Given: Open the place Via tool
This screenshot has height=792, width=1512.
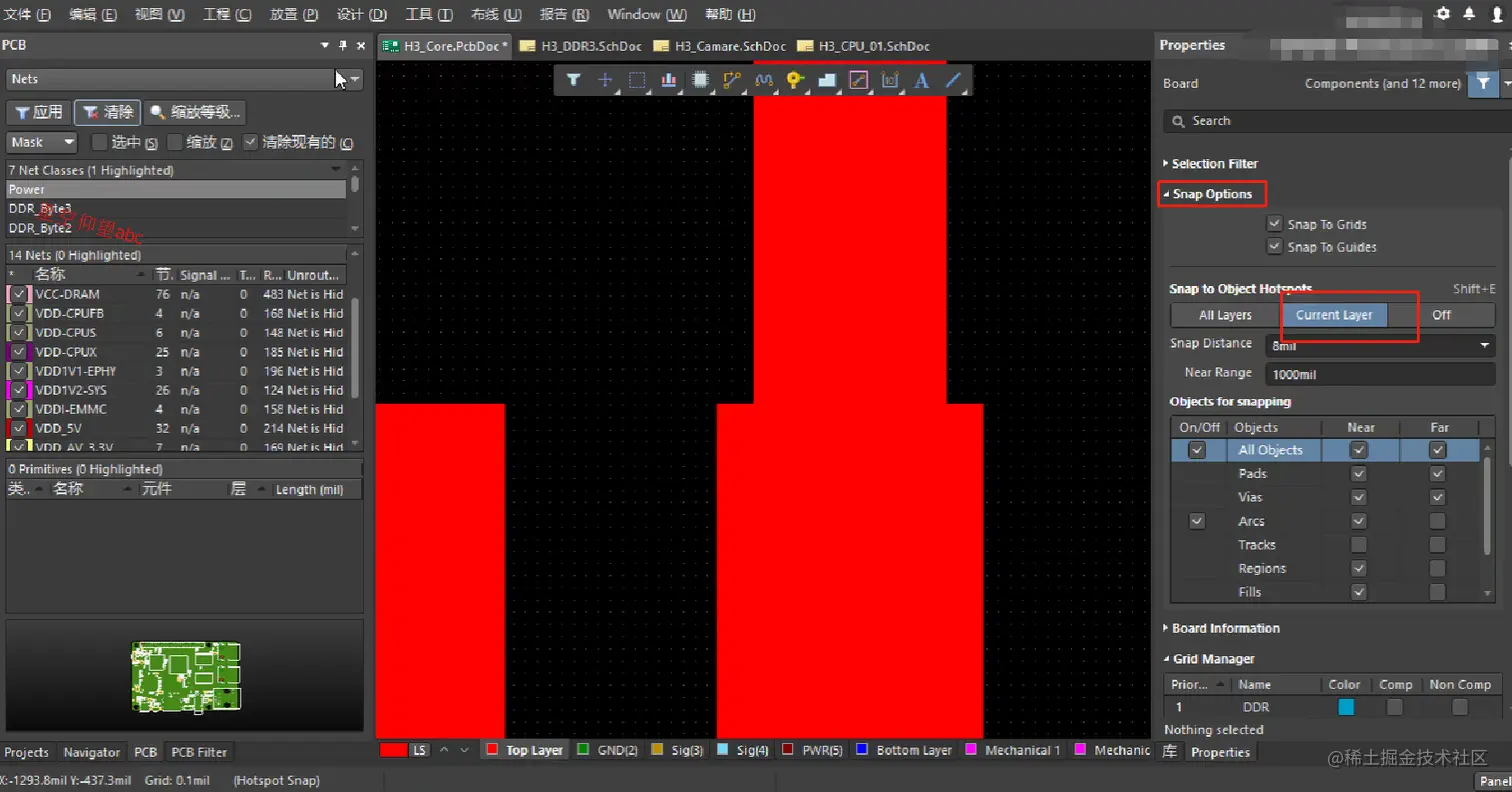Looking at the screenshot, I should pos(795,81).
